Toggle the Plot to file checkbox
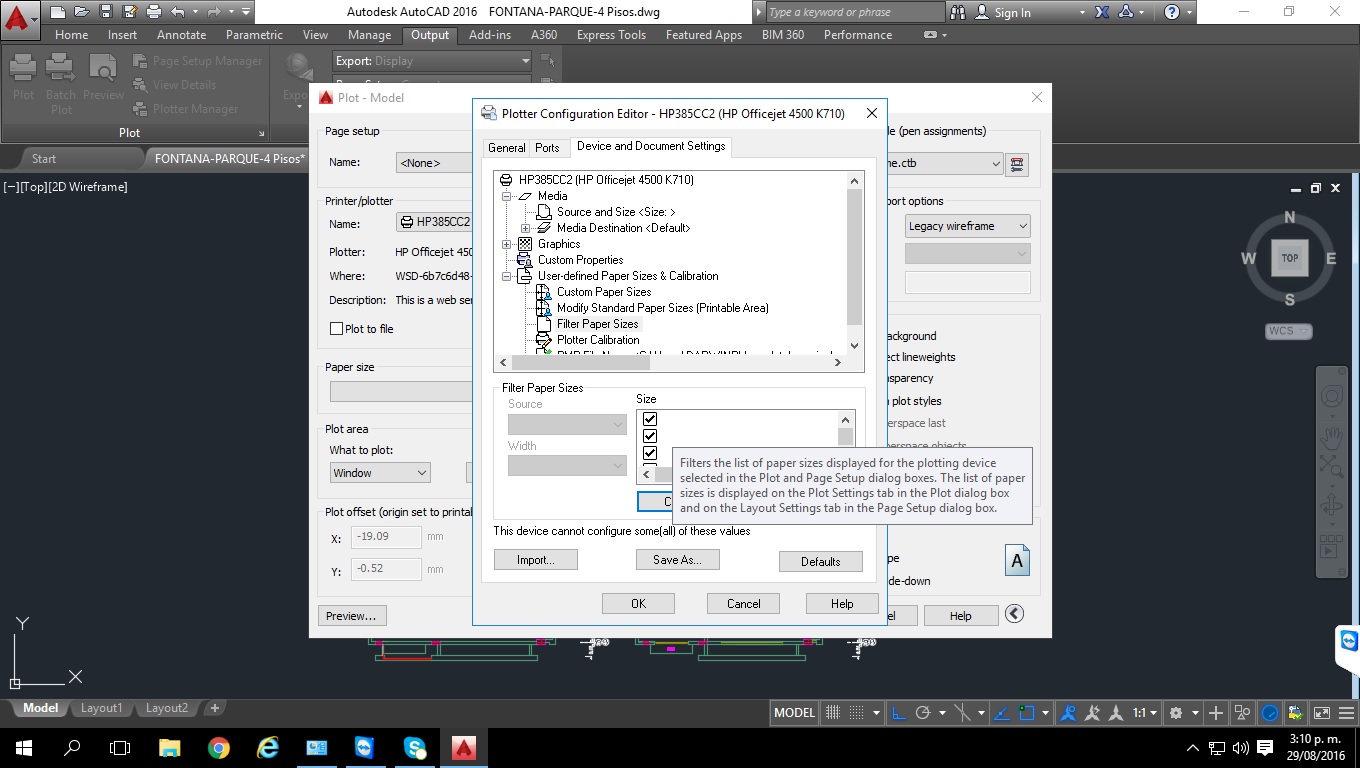Screen dimensions: 1360x768 [x=337, y=329]
